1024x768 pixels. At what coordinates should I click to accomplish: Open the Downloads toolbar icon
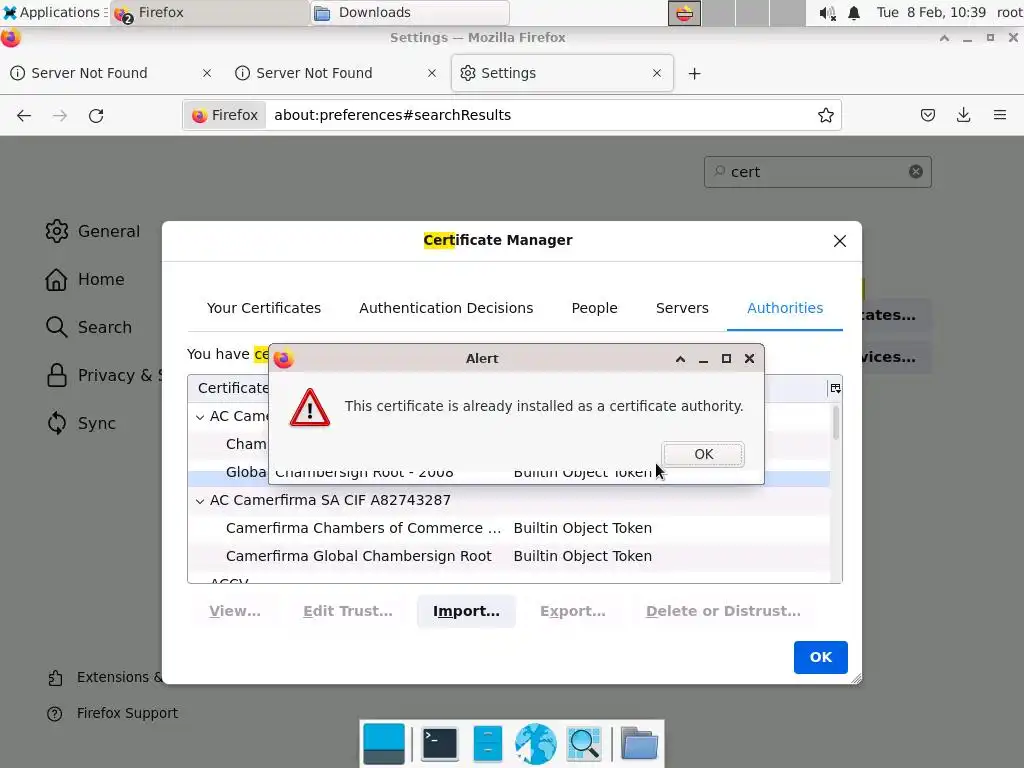point(963,116)
